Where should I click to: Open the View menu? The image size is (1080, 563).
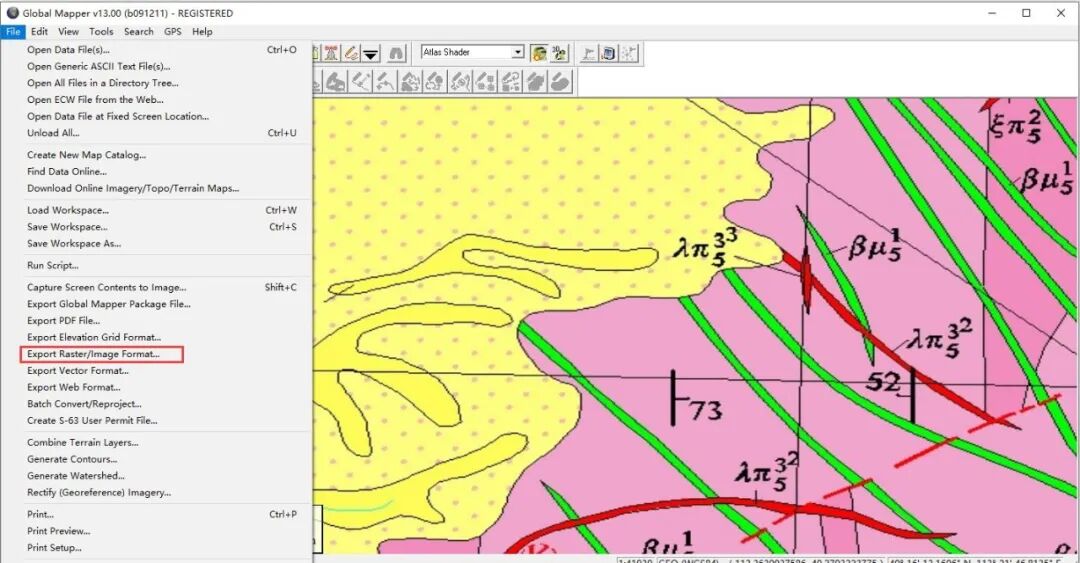point(68,32)
